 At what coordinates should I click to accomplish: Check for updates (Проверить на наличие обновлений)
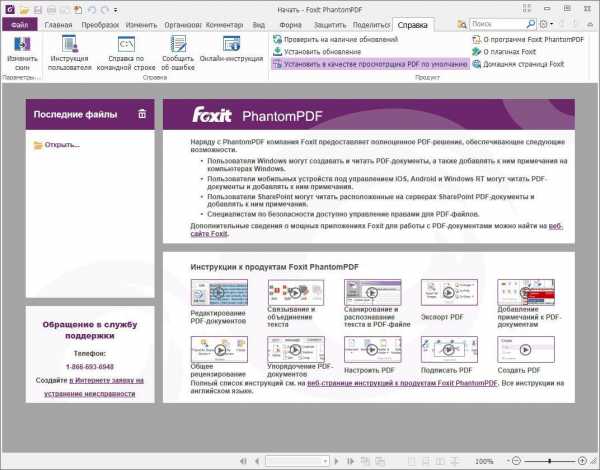[x=335, y=39]
